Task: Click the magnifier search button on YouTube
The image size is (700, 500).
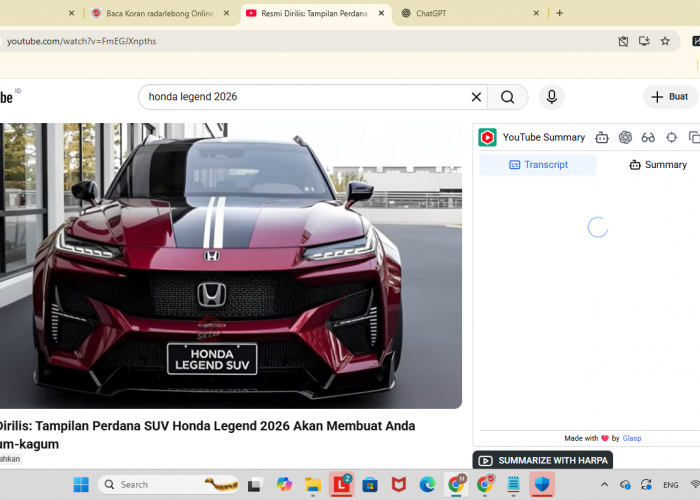Action: [x=508, y=97]
